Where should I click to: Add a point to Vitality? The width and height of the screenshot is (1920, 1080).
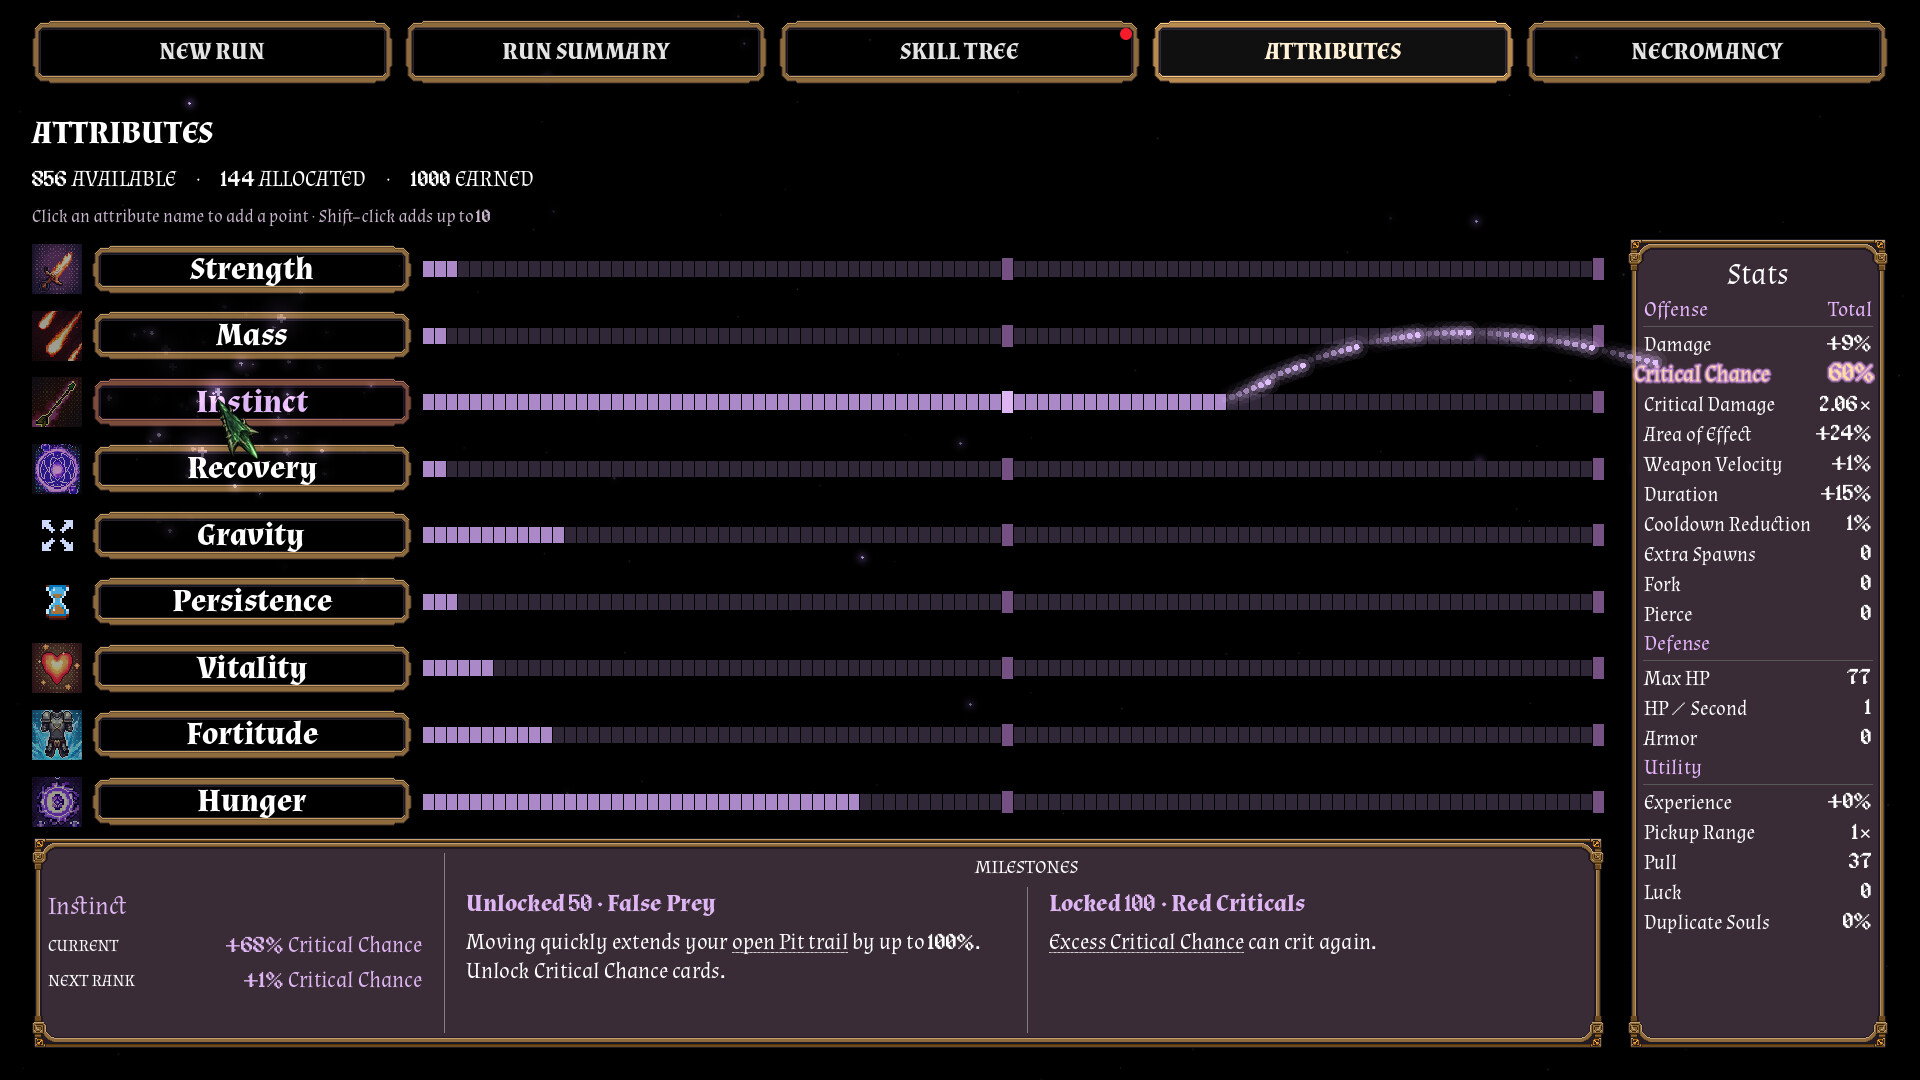pos(252,668)
